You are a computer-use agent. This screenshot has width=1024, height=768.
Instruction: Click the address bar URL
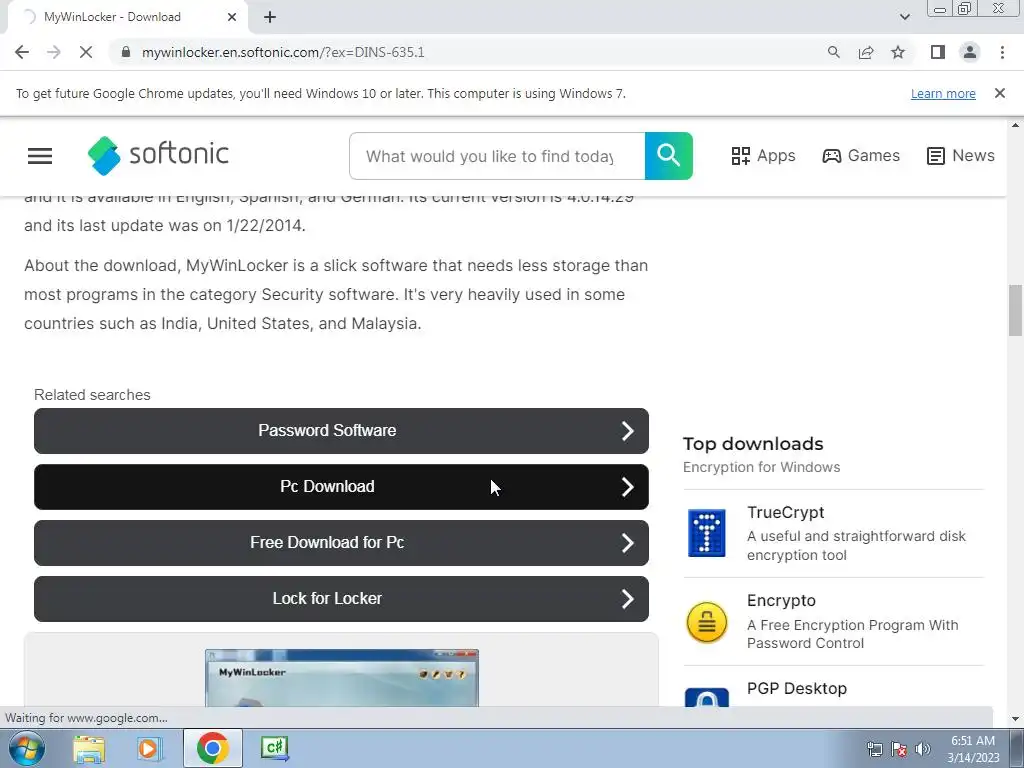tap(283, 52)
